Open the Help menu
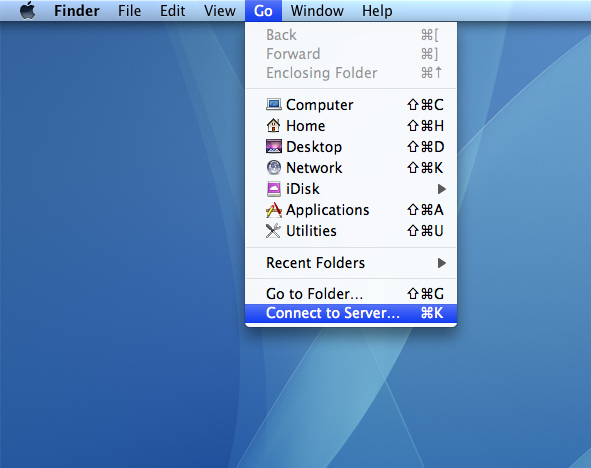 click(377, 11)
